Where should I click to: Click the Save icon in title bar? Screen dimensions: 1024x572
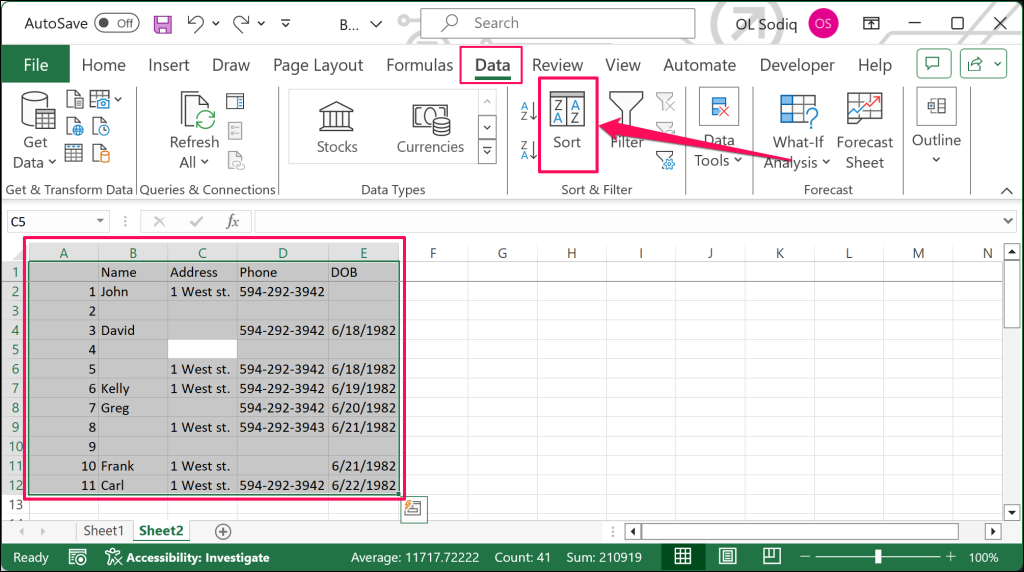162,22
